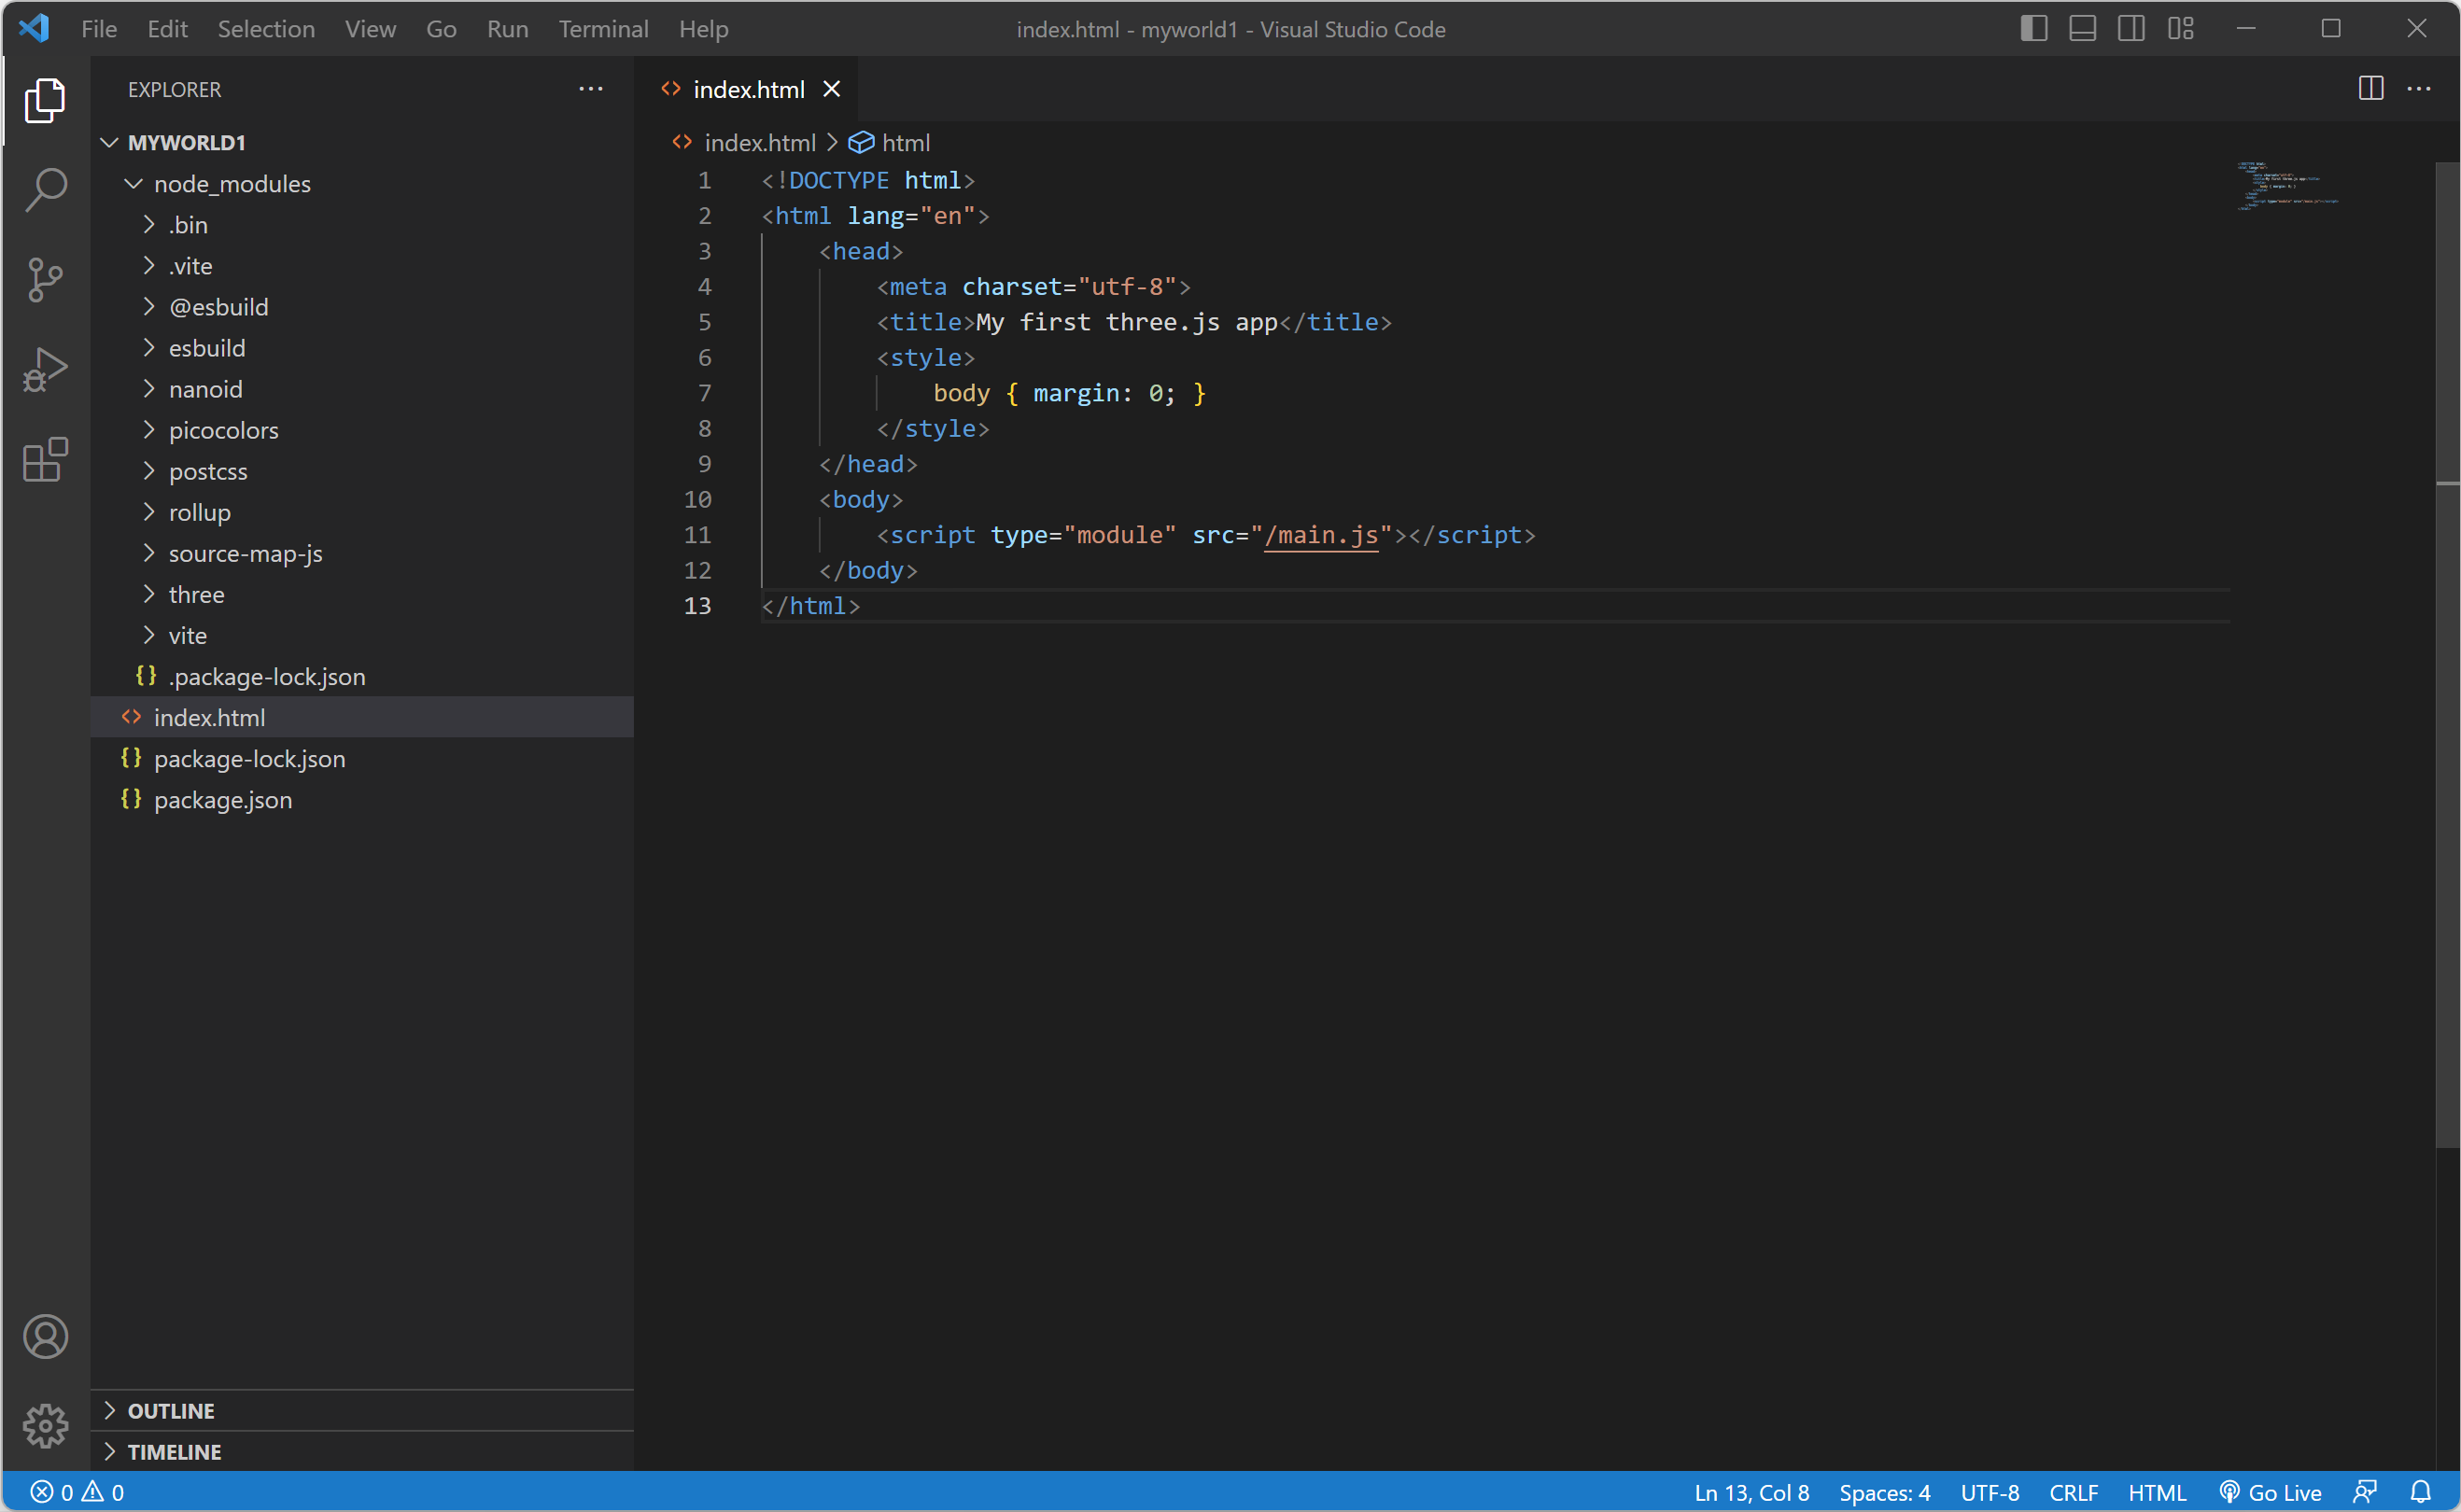Open the Source Control view

click(x=45, y=279)
